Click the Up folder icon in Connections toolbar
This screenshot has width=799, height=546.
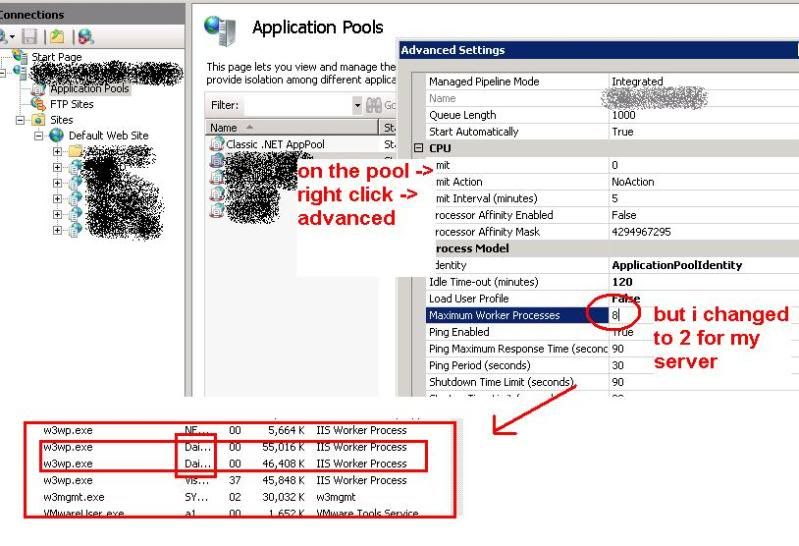pyautogui.click(x=59, y=36)
